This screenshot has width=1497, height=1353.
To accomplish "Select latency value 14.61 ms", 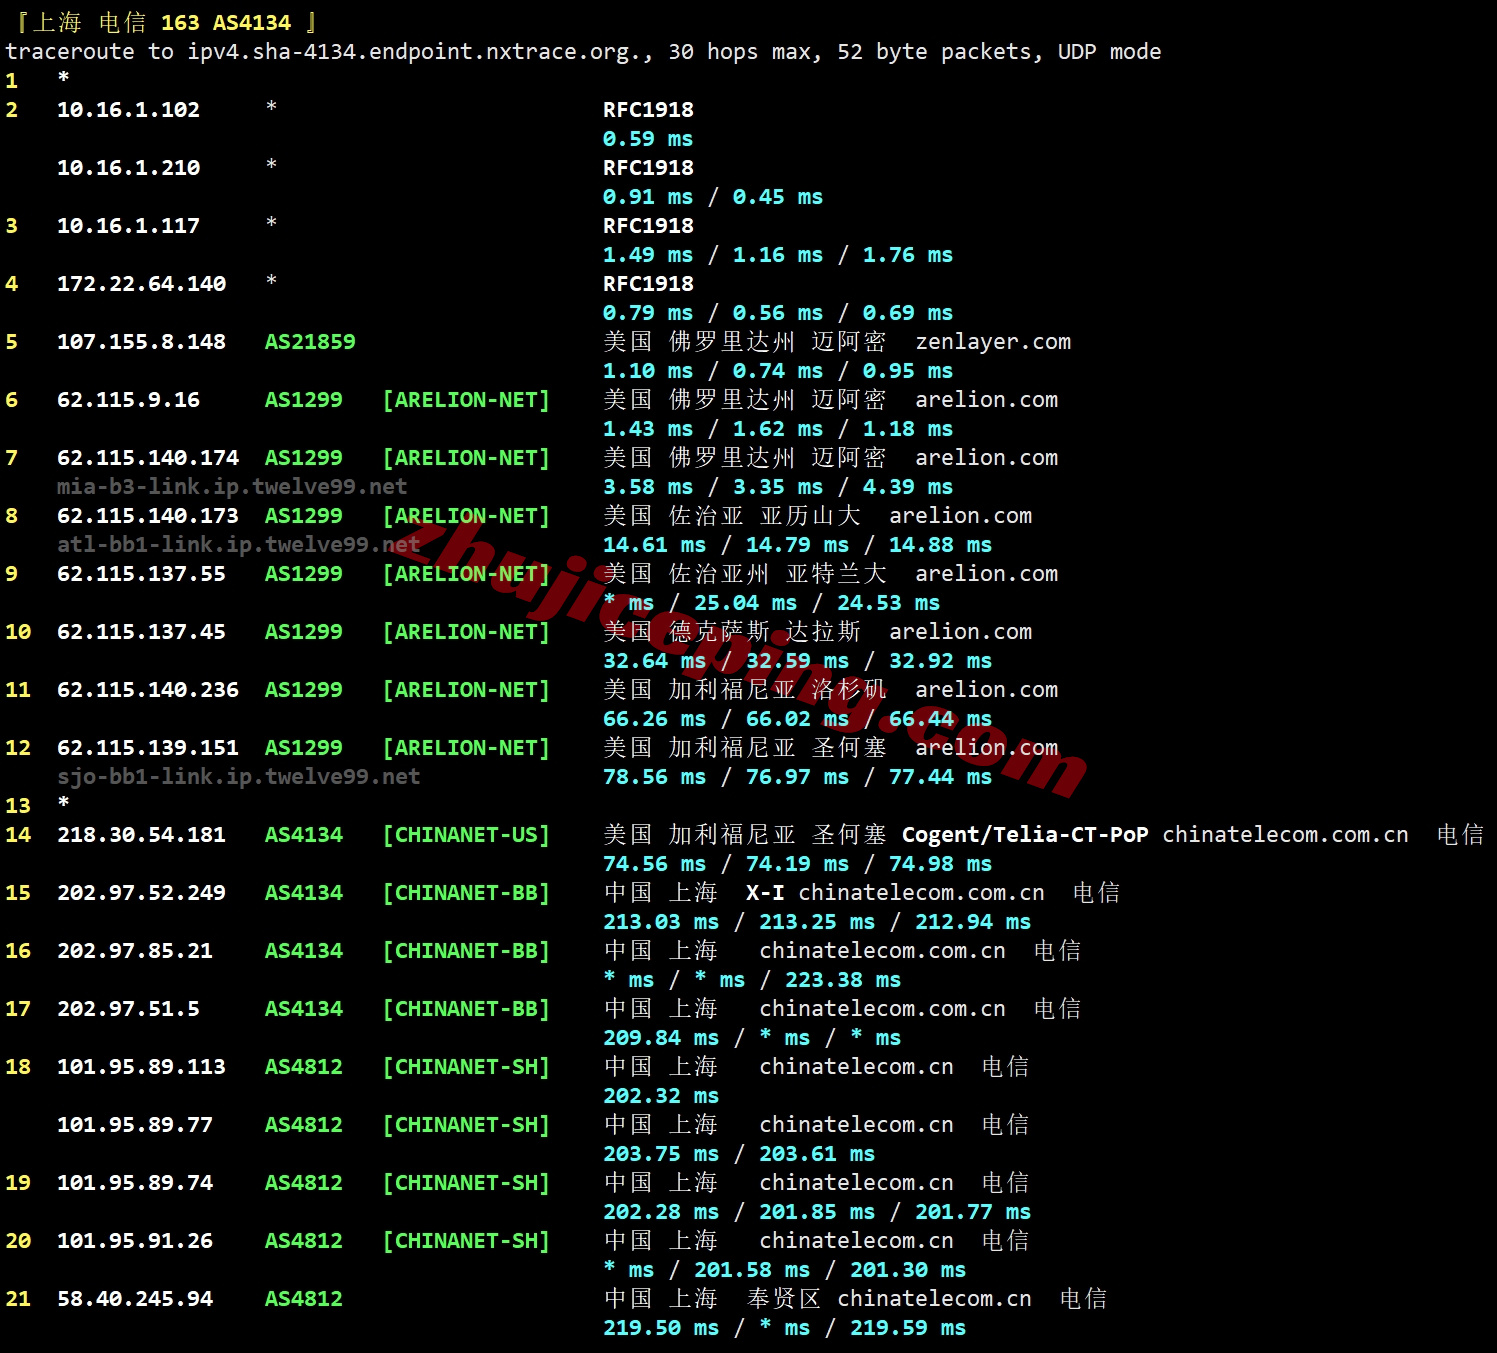I will tap(654, 545).
